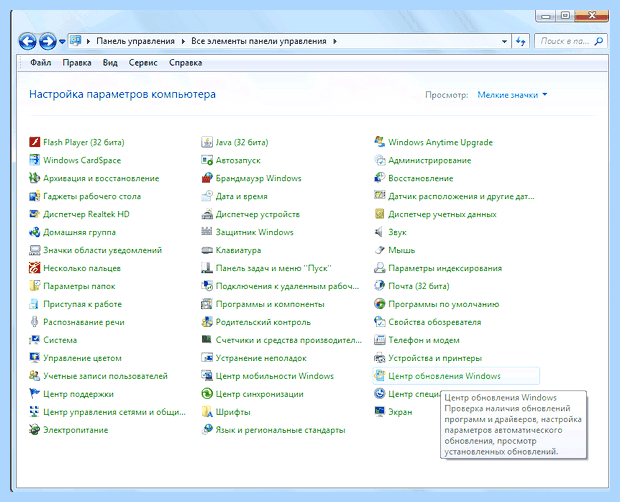
Task: Open Центр поддержки link
Action: (x=78, y=394)
